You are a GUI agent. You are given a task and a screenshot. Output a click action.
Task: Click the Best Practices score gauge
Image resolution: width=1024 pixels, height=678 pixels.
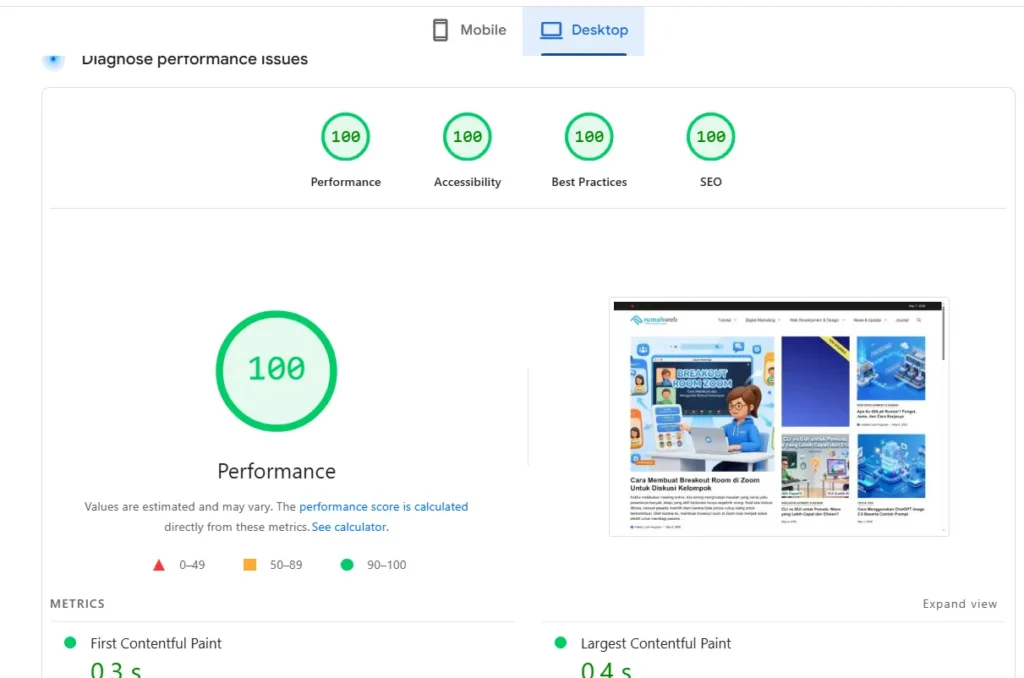click(x=589, y=137)
